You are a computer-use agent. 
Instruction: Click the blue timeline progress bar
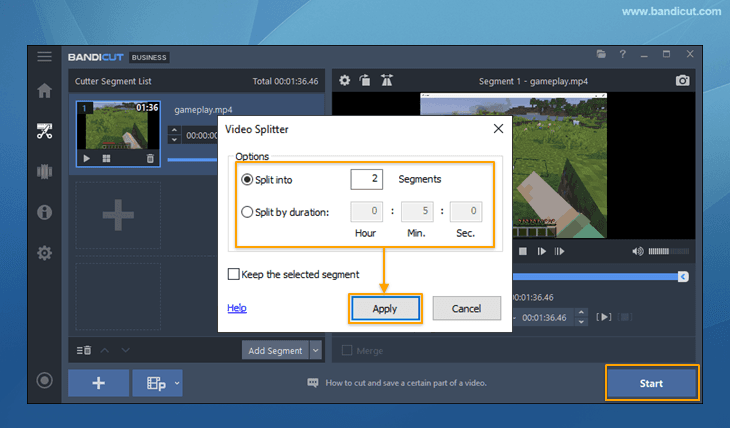coord(595,277)
